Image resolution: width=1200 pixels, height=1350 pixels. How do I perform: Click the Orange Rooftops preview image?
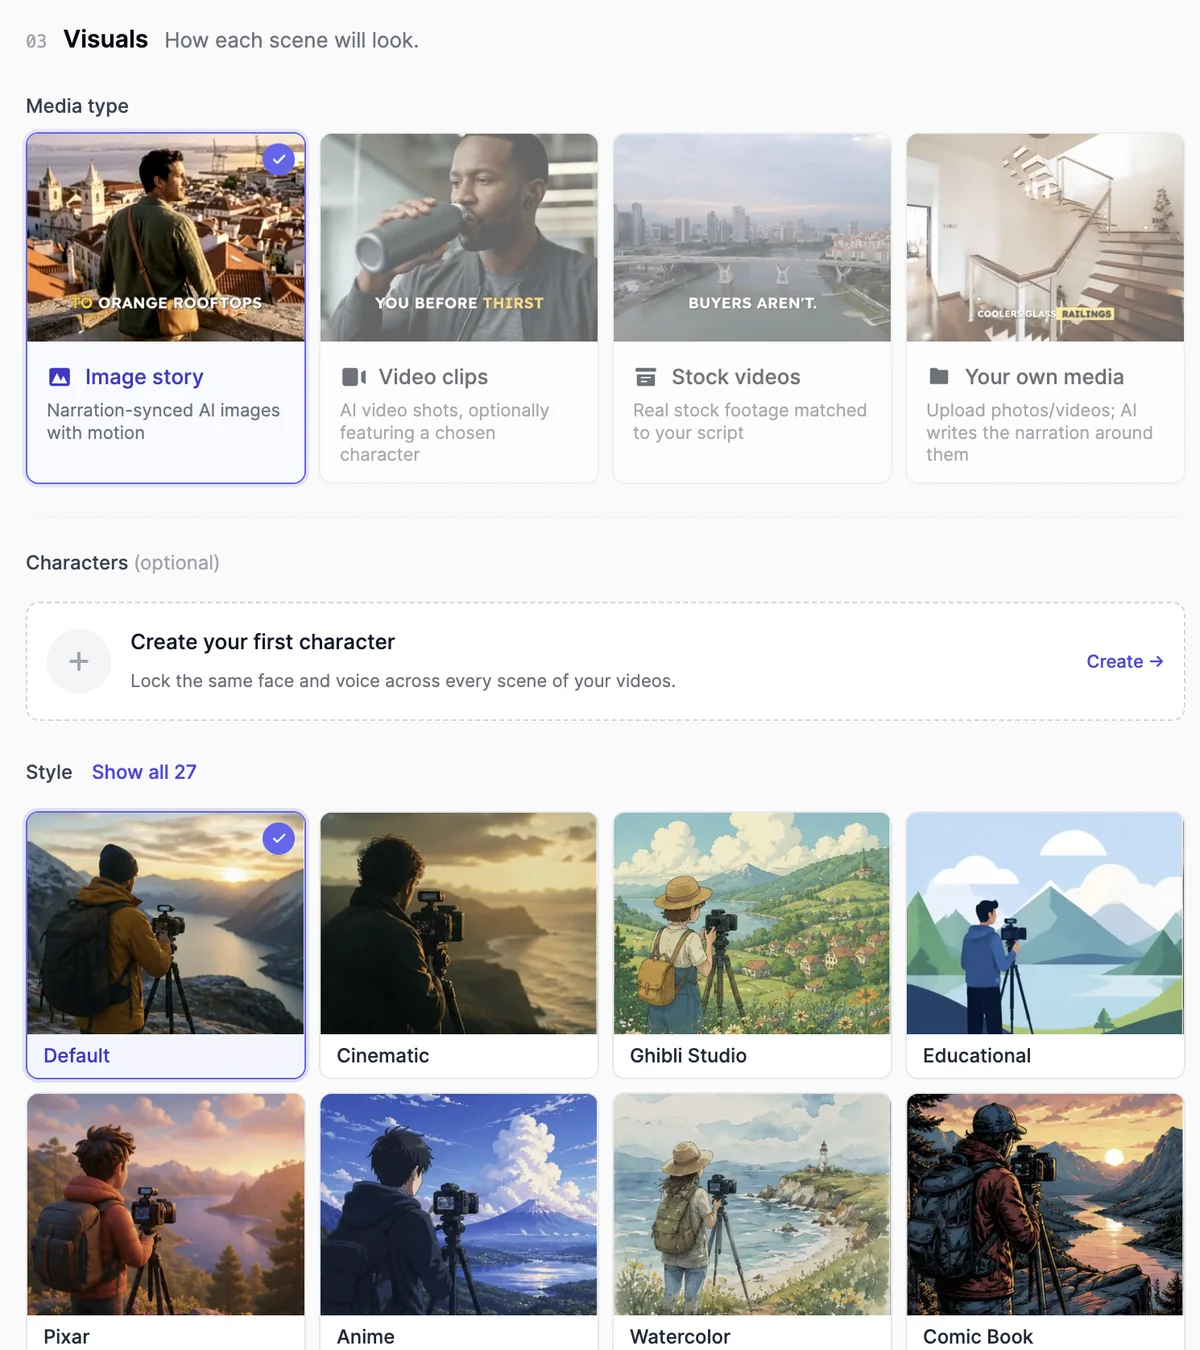pos(166,238)
